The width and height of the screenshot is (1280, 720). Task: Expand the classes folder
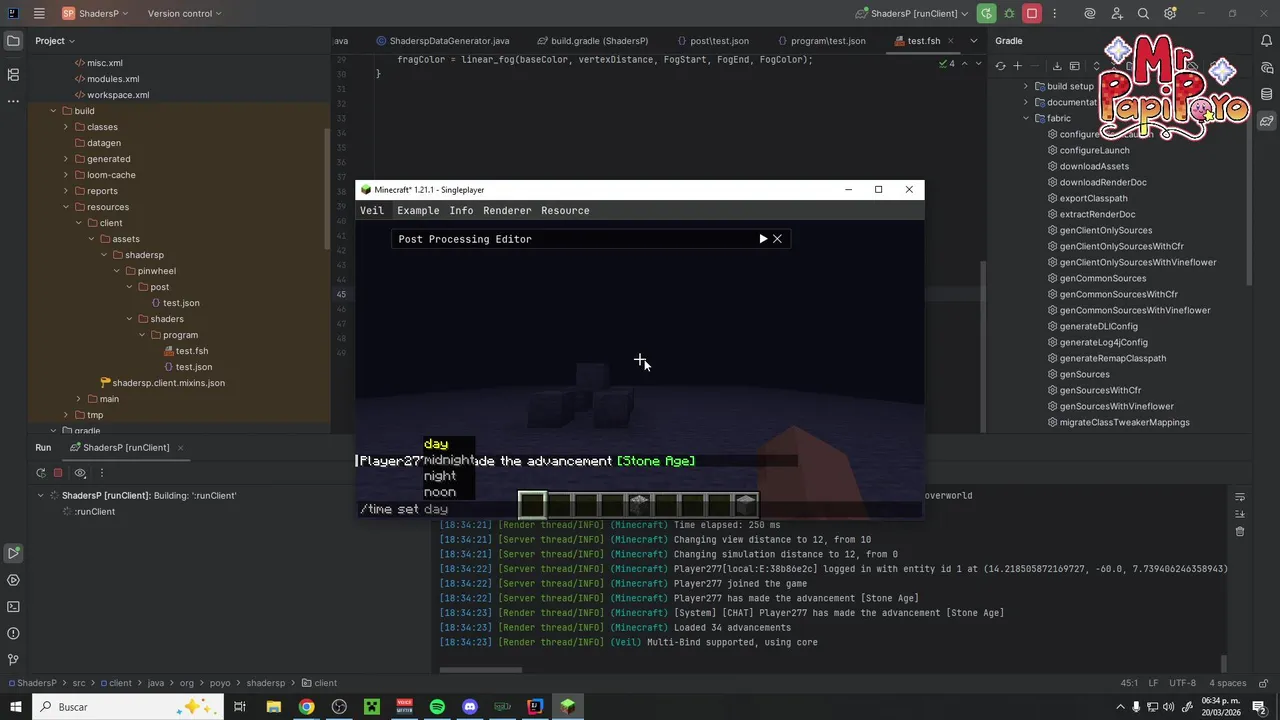(x=66, y=127)
